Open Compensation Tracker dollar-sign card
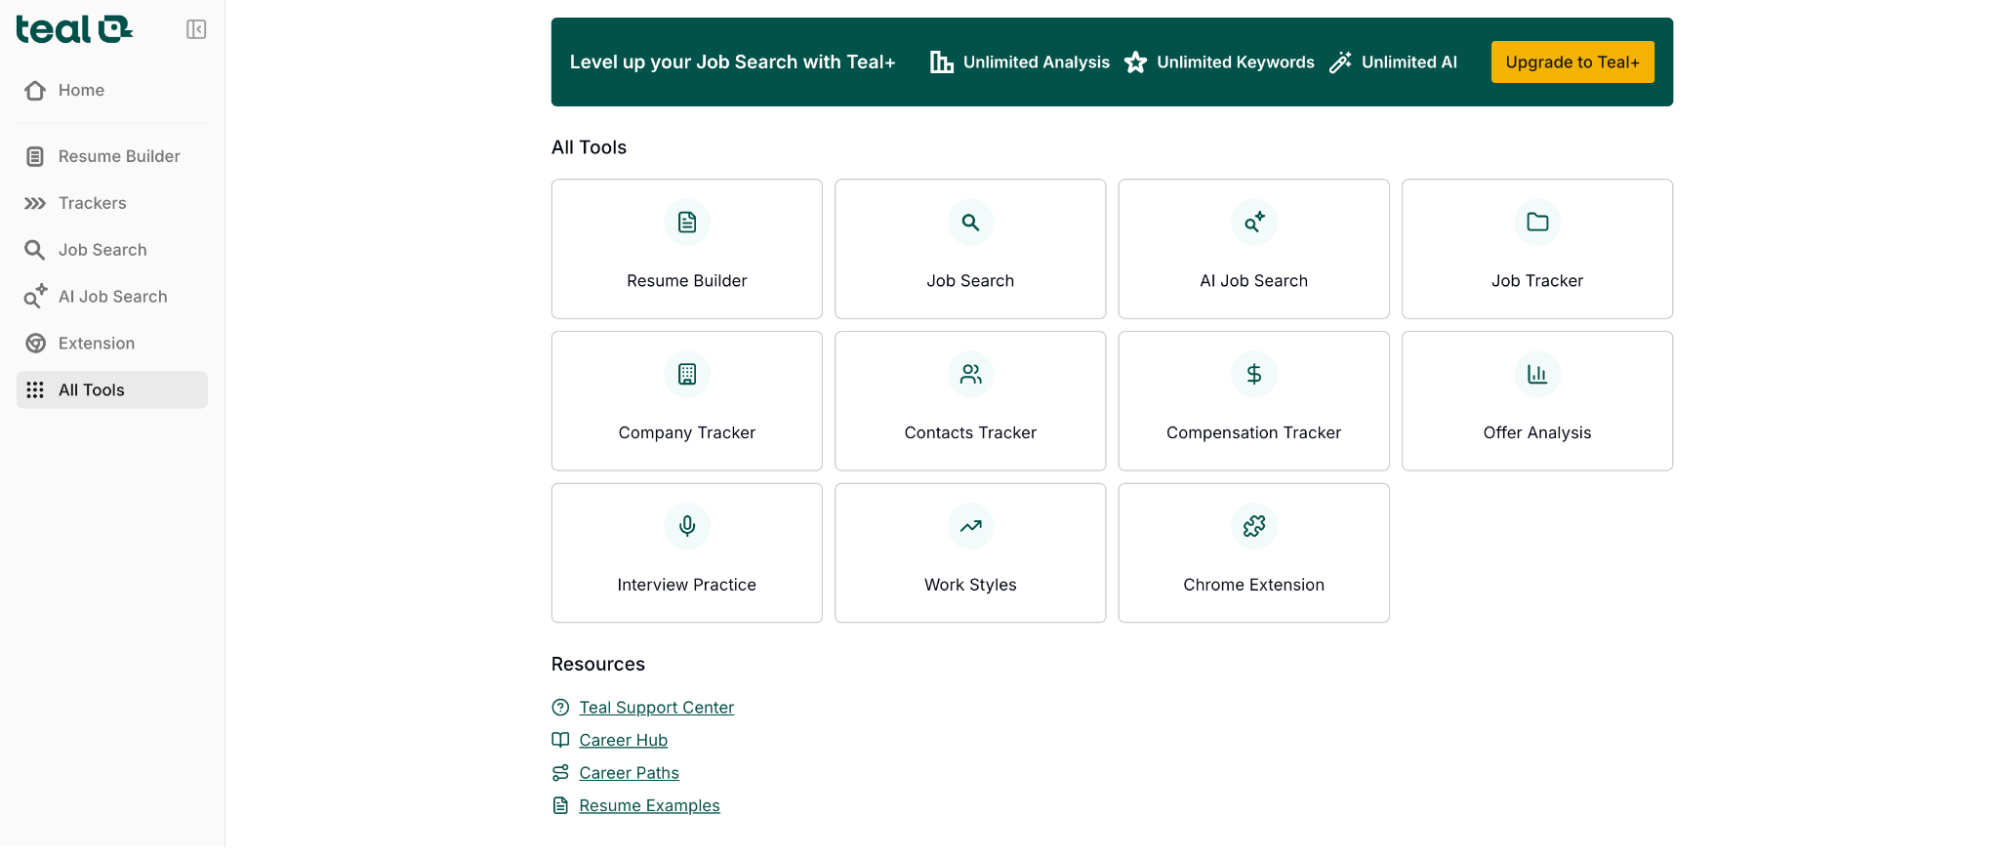 pyautogui.click(x=1253, y=401)
